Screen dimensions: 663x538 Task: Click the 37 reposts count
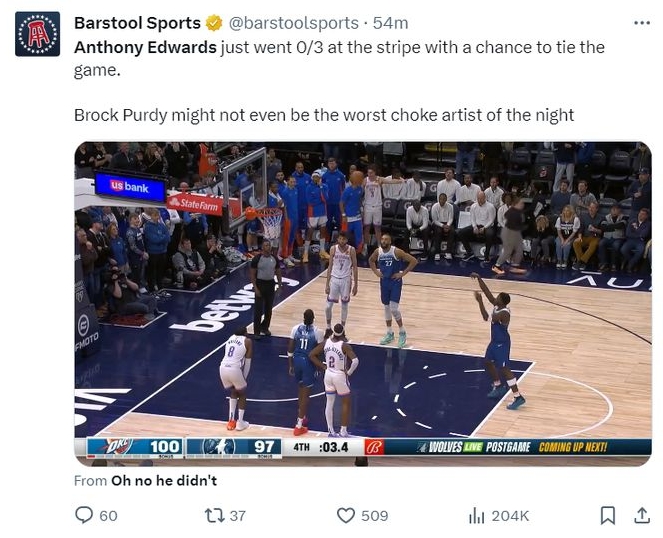click(238, 516)
